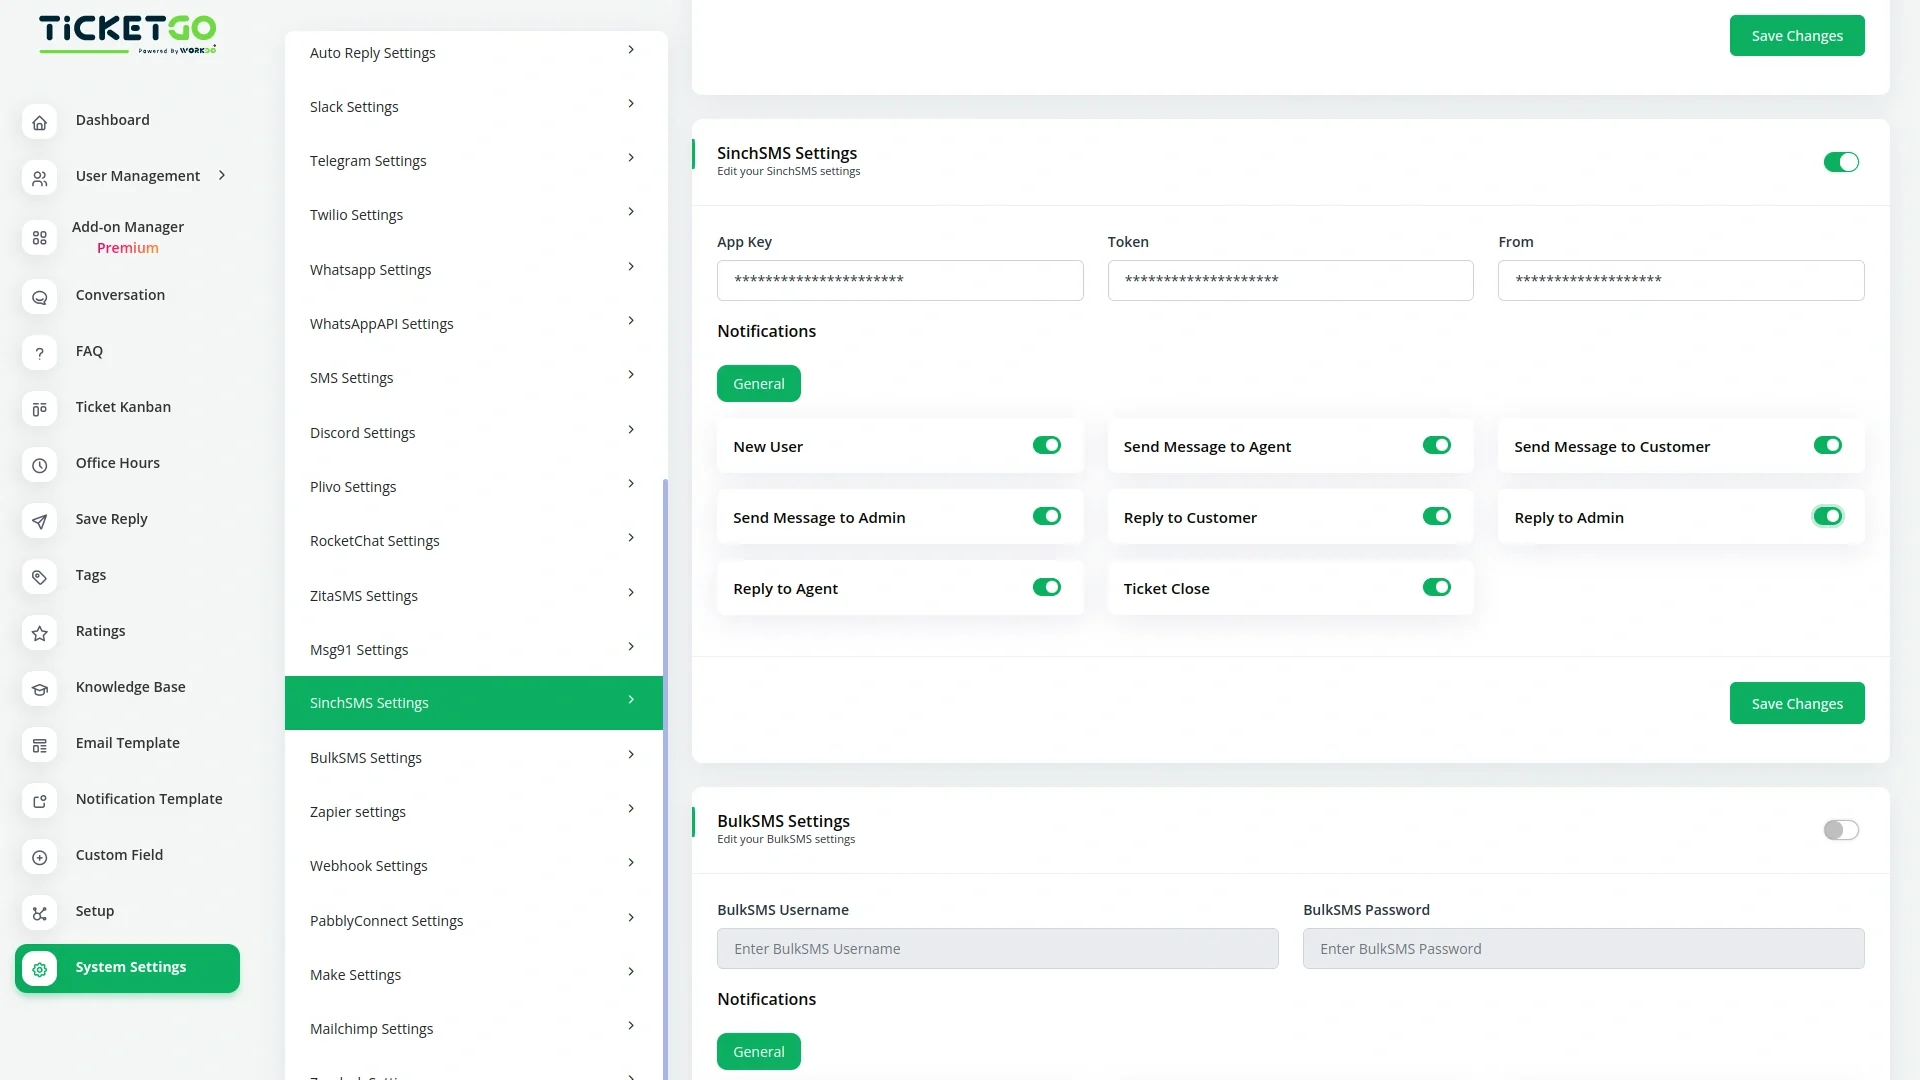Viewport: 1920px width, 1080px height.
Task: Click the Knowledge Base graduation cap icon
Action: pos(39,689)
